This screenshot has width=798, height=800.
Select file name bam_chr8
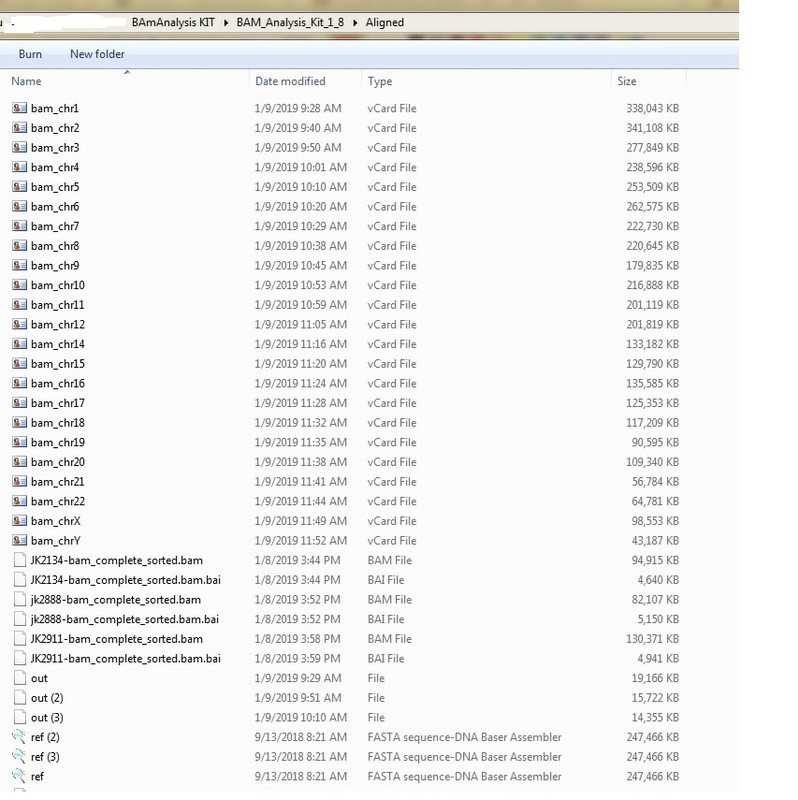[x=55, y=246]
